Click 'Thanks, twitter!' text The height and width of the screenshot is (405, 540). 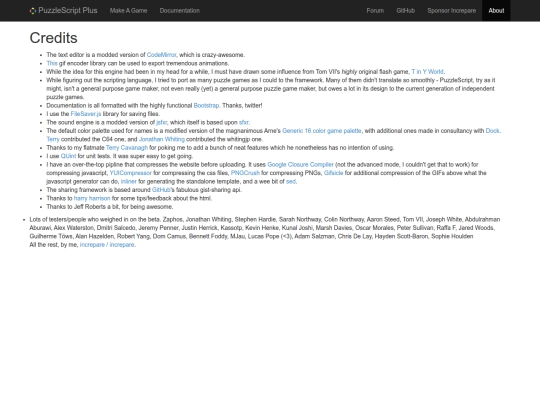242,105
